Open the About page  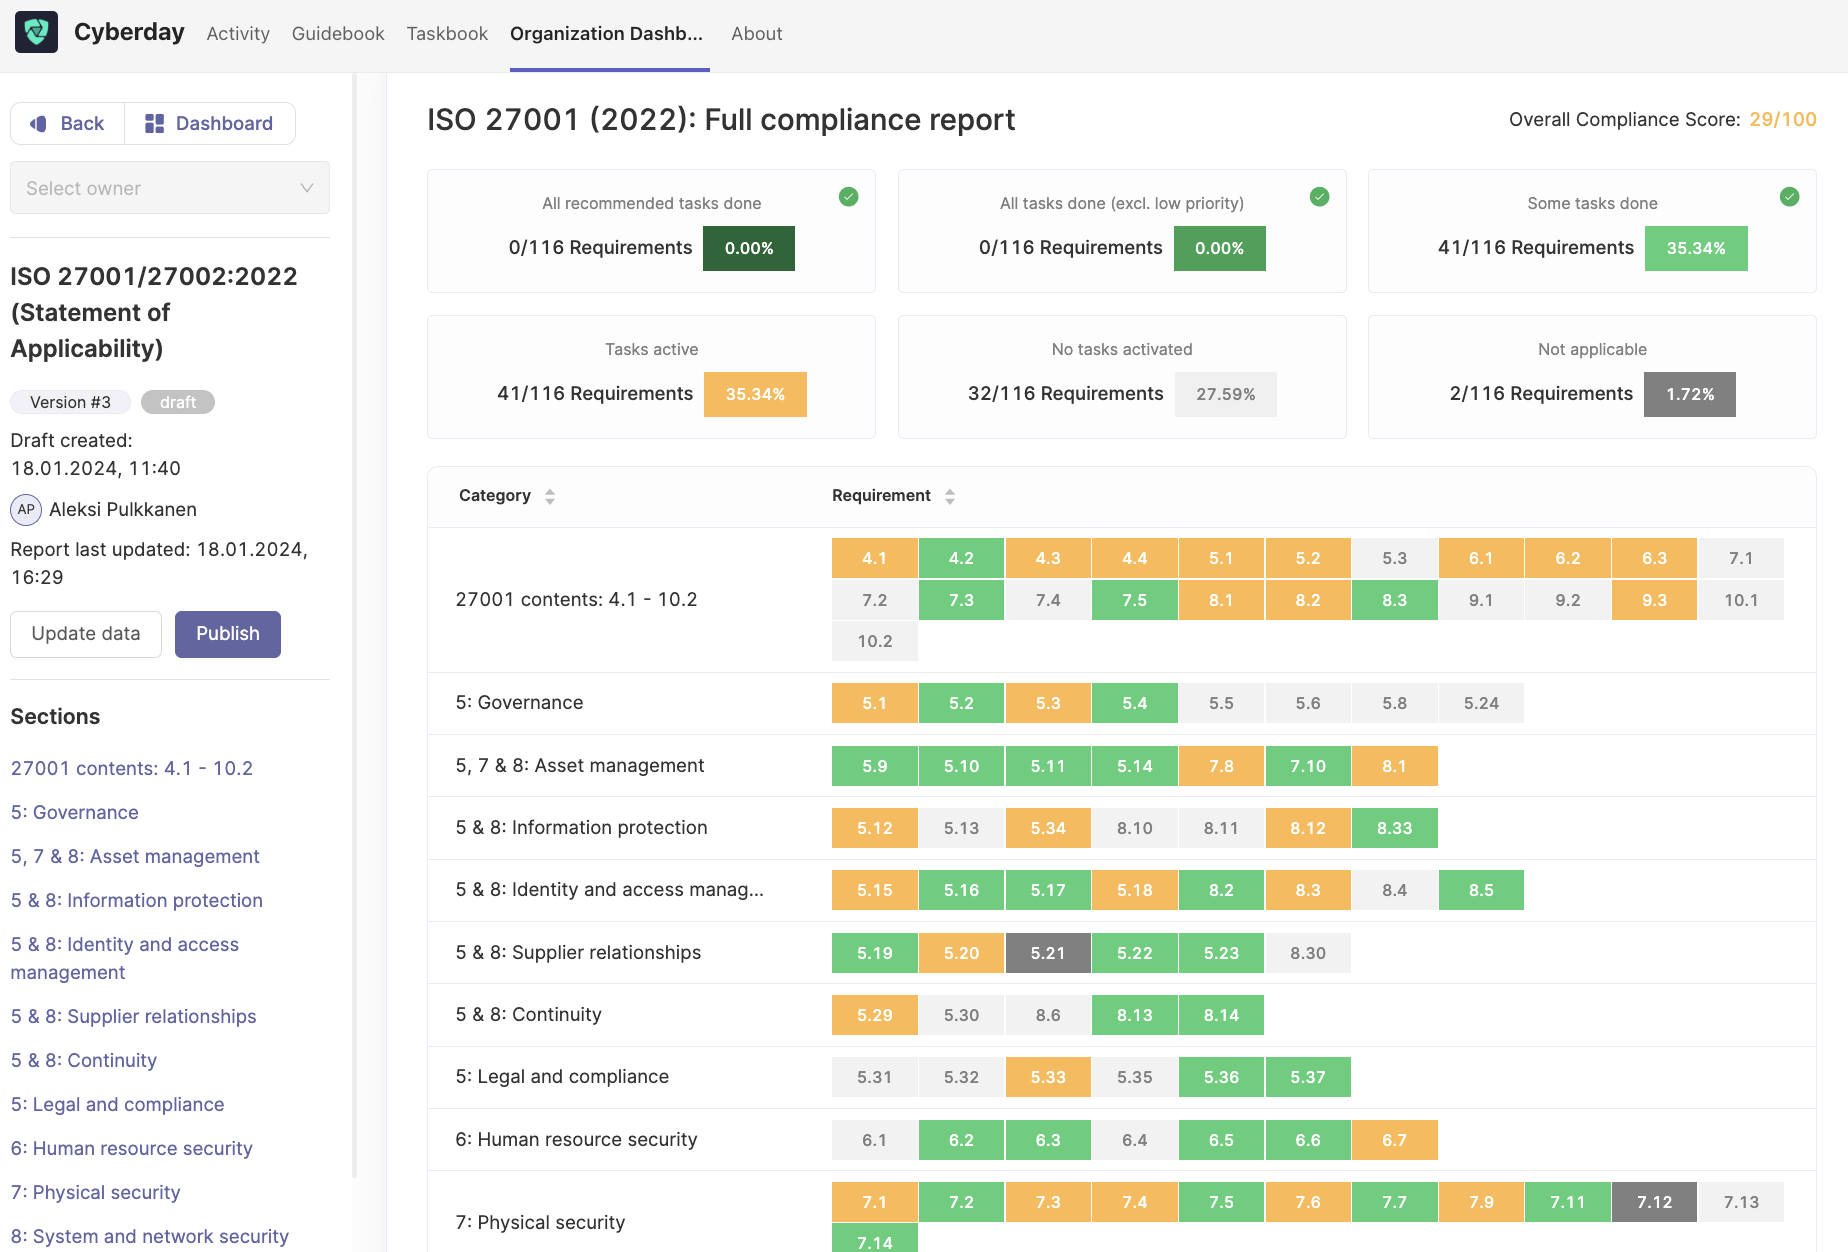756,33
